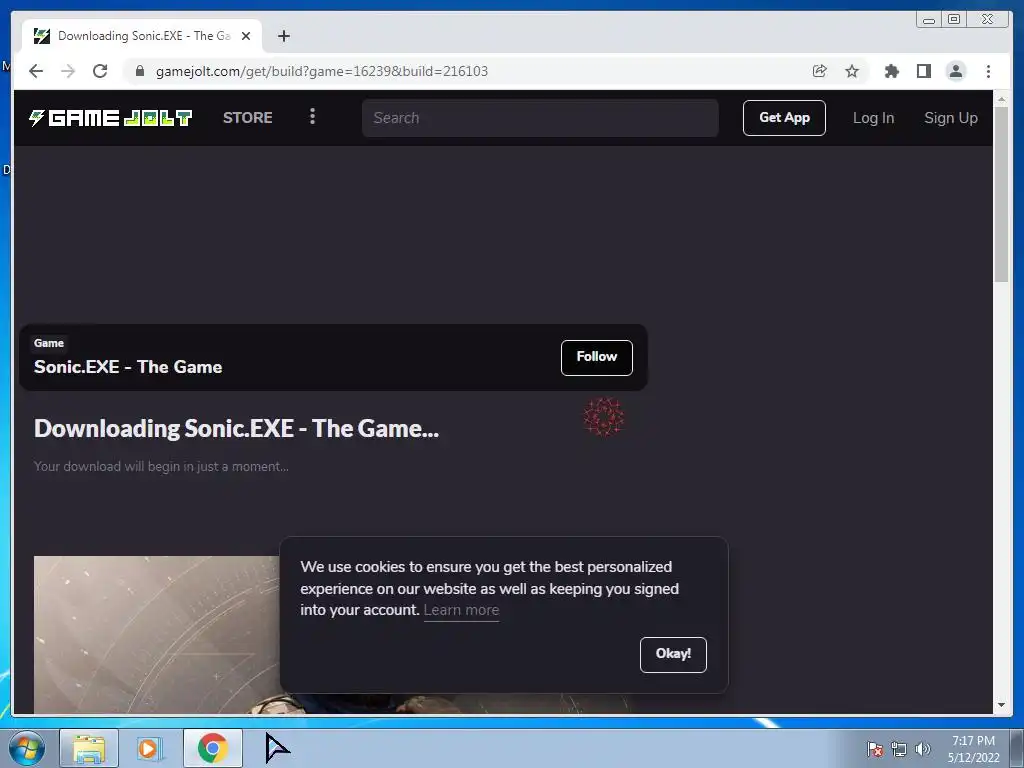Open the Action Center flag icon
This screenshot has width=1024, height=768.
[874, 749]
